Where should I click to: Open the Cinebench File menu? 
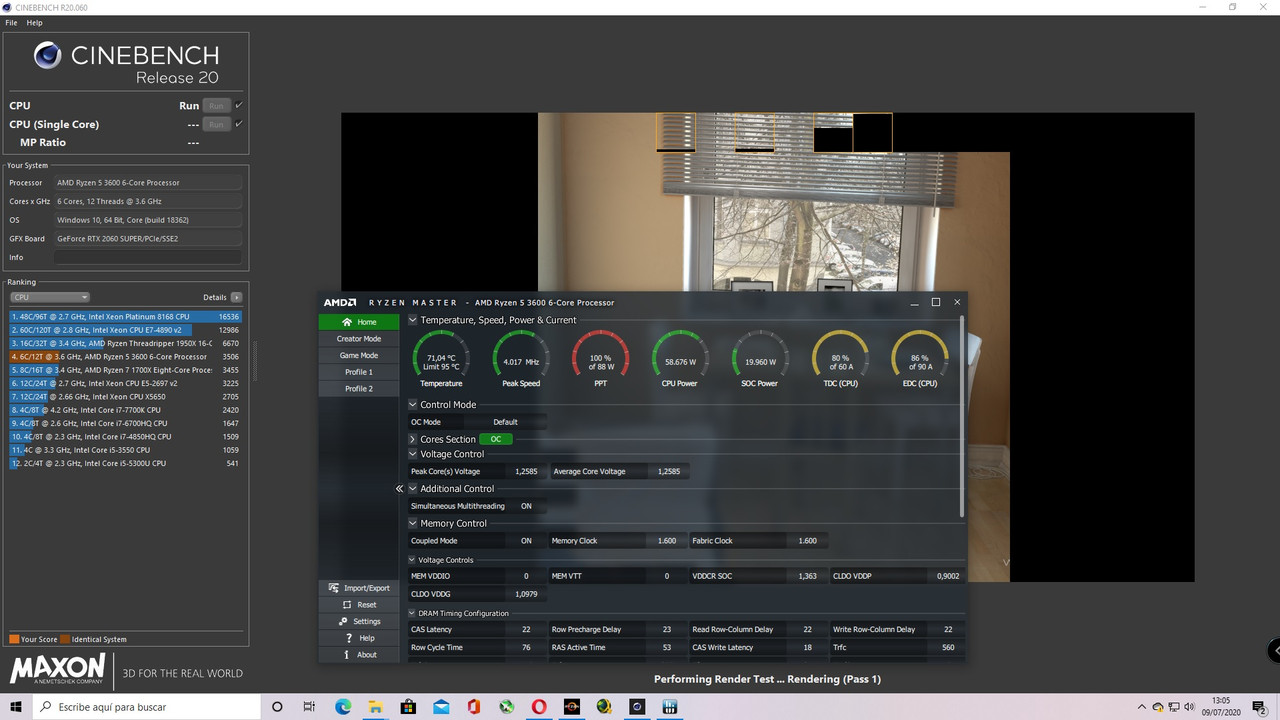click(x=11, y=22)
